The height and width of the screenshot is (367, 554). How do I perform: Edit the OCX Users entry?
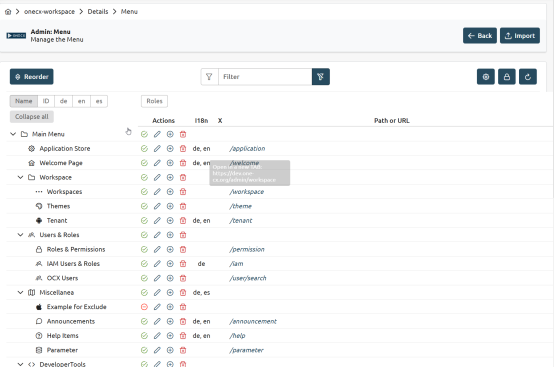click(157, 278)
